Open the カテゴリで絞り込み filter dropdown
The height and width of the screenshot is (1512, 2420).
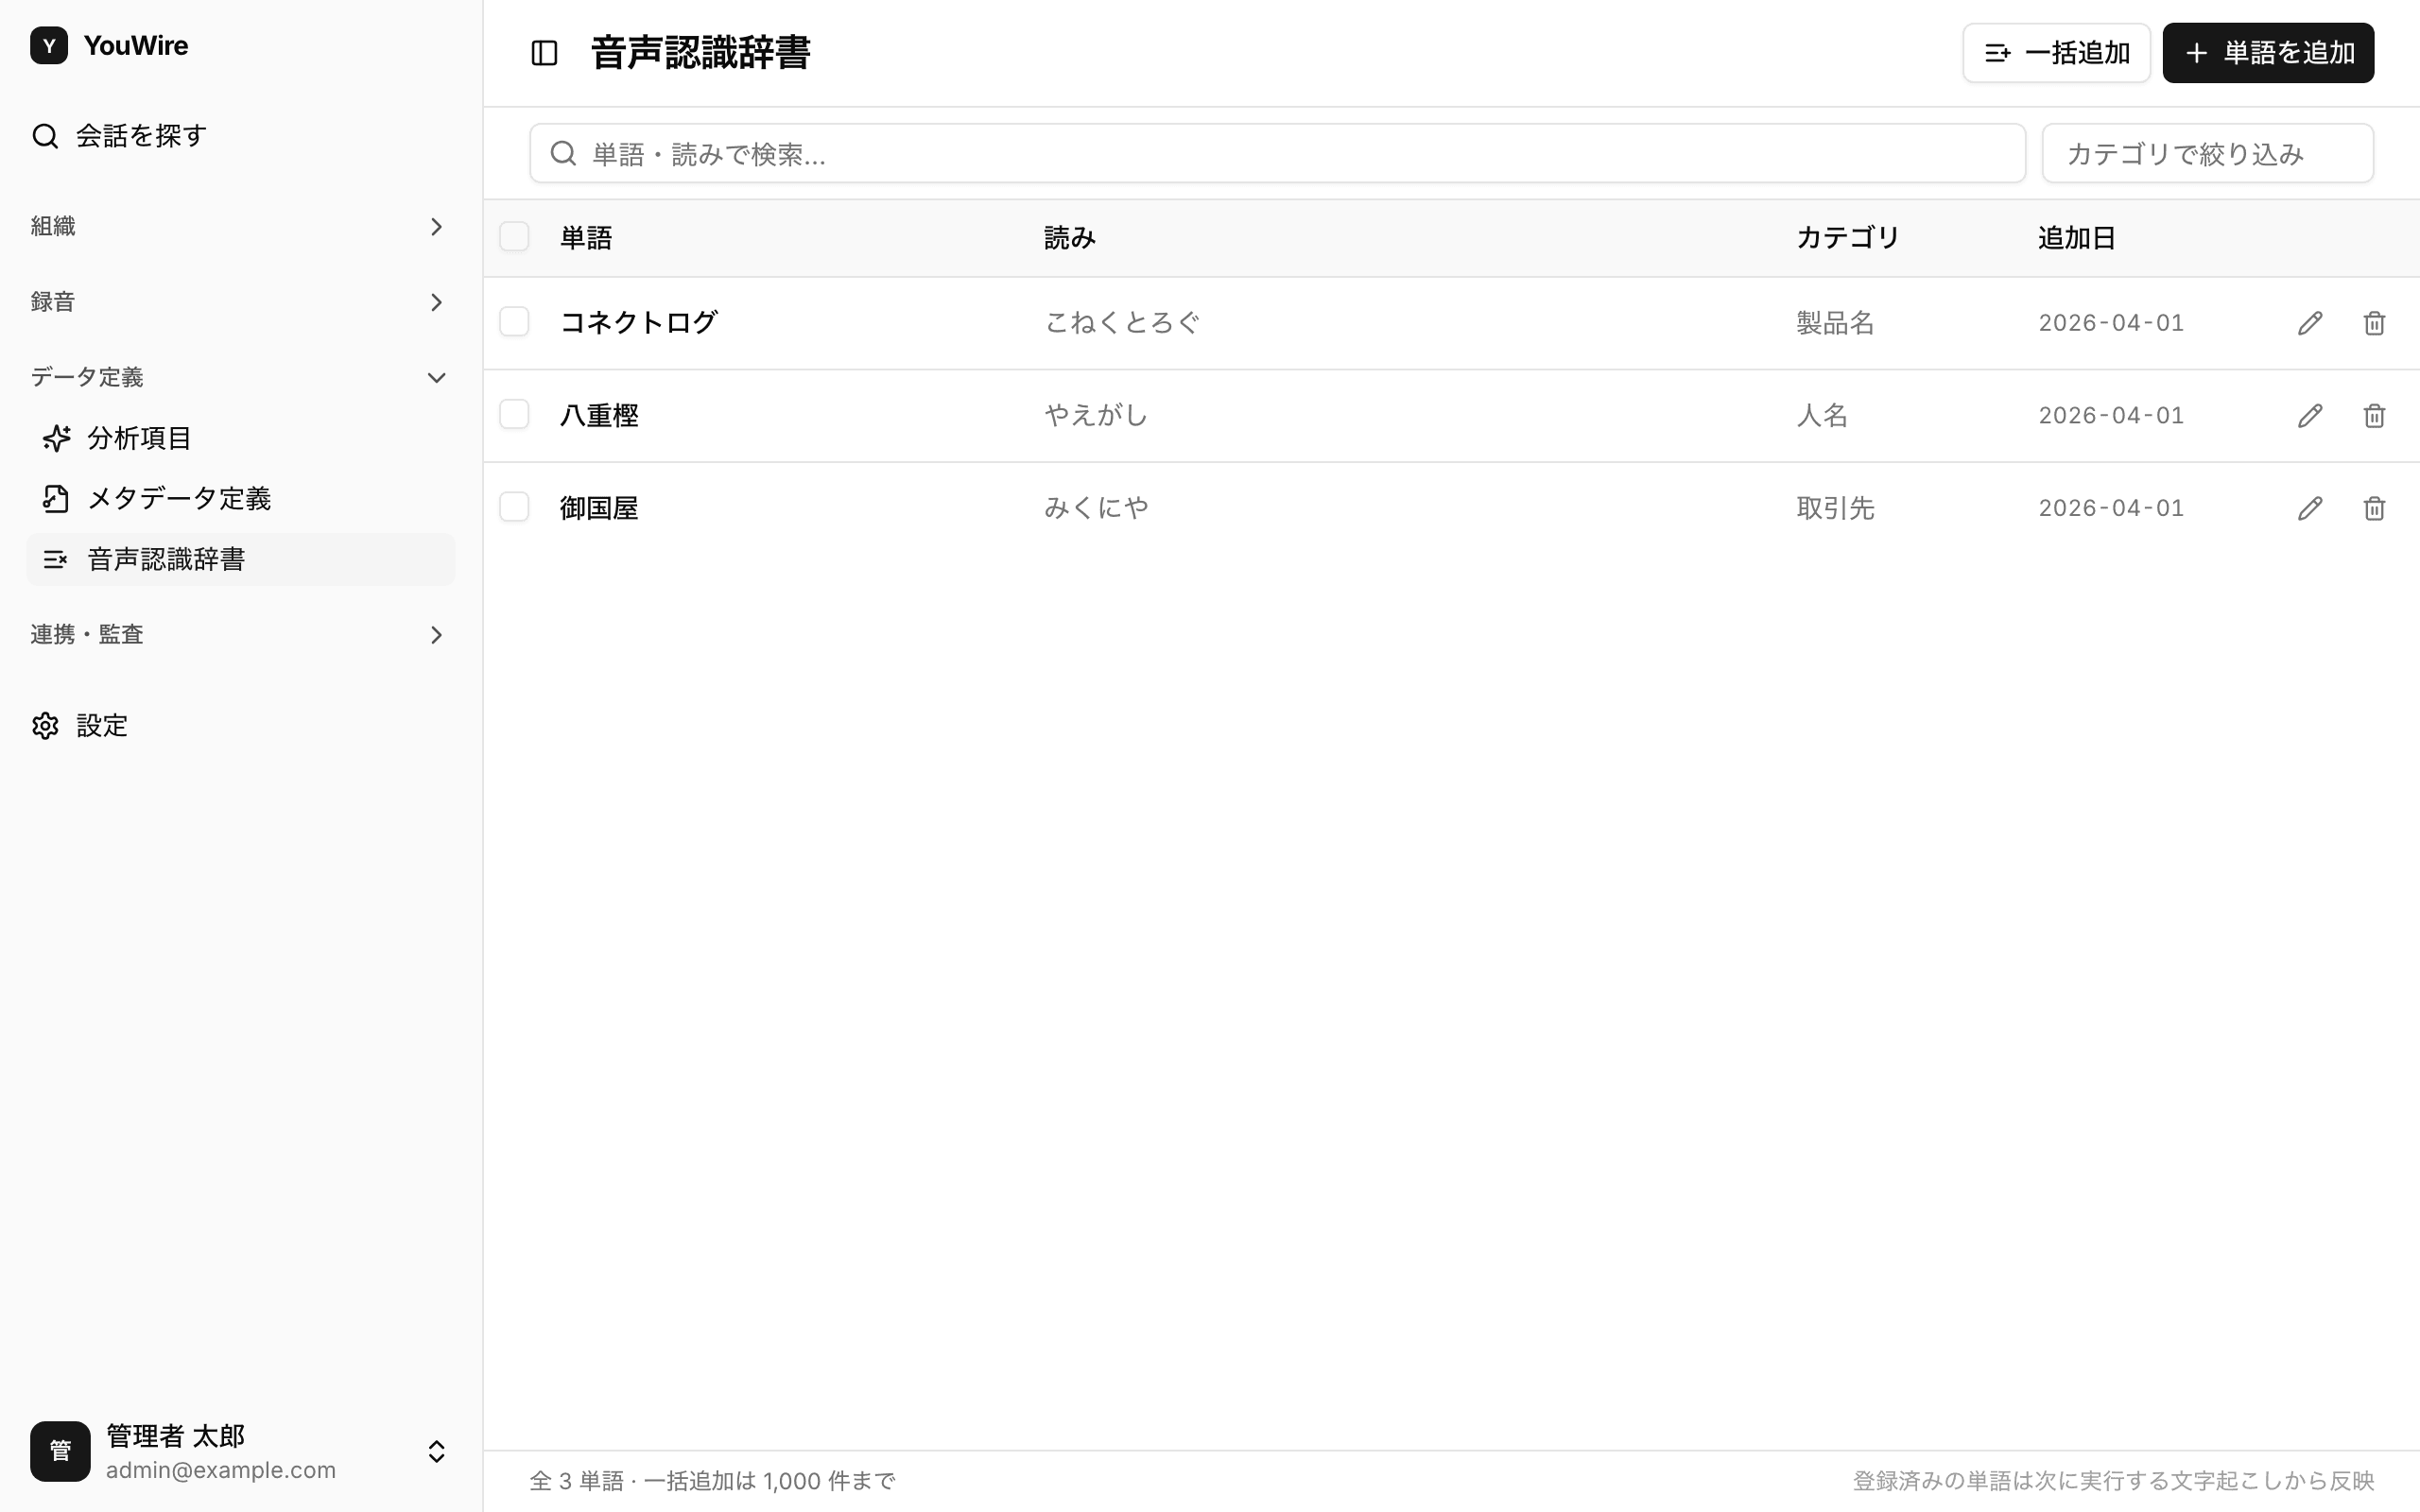click(2207, 153)
